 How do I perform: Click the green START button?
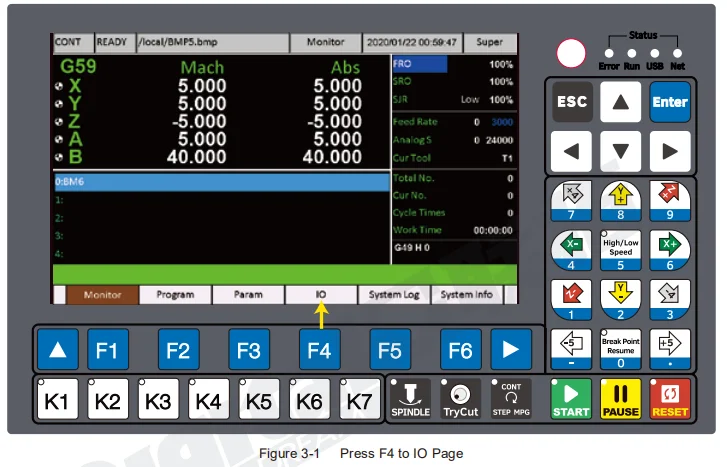[x=571, y=399]
